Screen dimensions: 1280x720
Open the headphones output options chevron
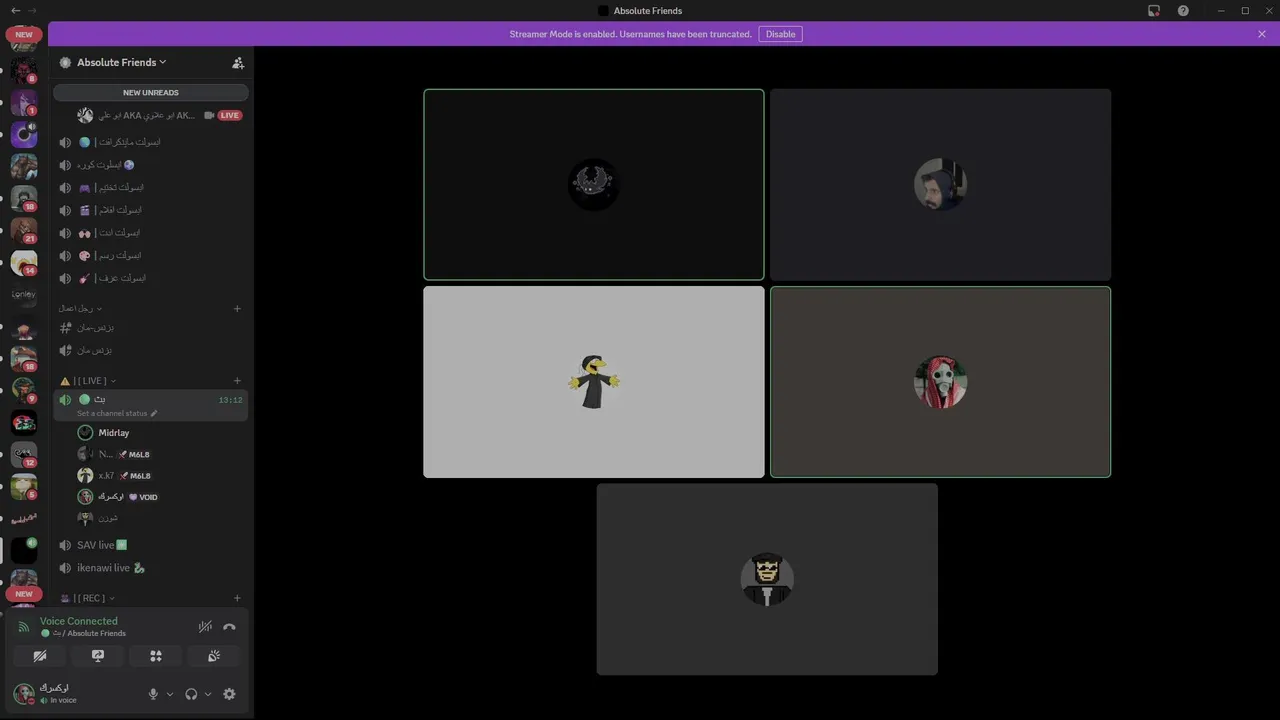click(x=208, y=694)
